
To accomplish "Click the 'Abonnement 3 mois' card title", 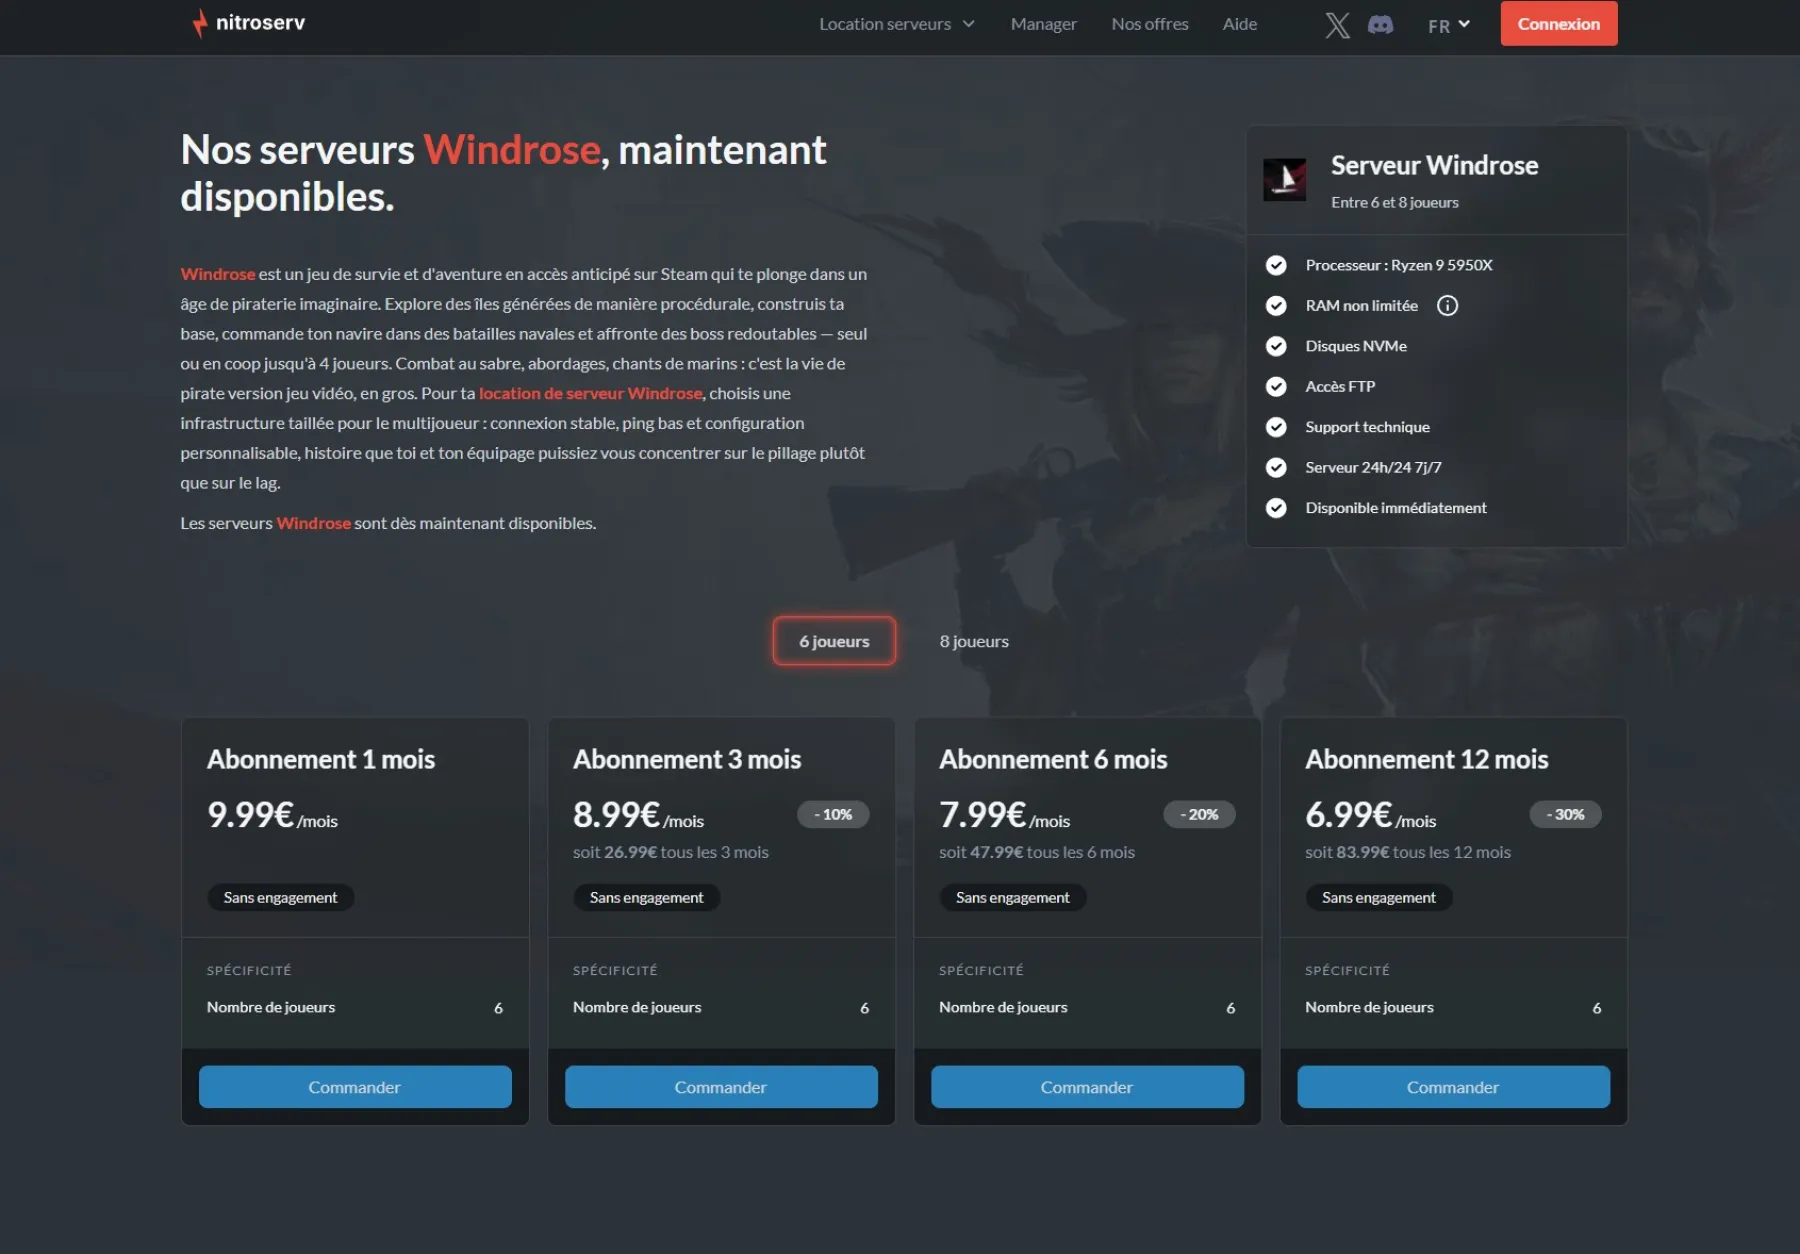I will (687, 759).
